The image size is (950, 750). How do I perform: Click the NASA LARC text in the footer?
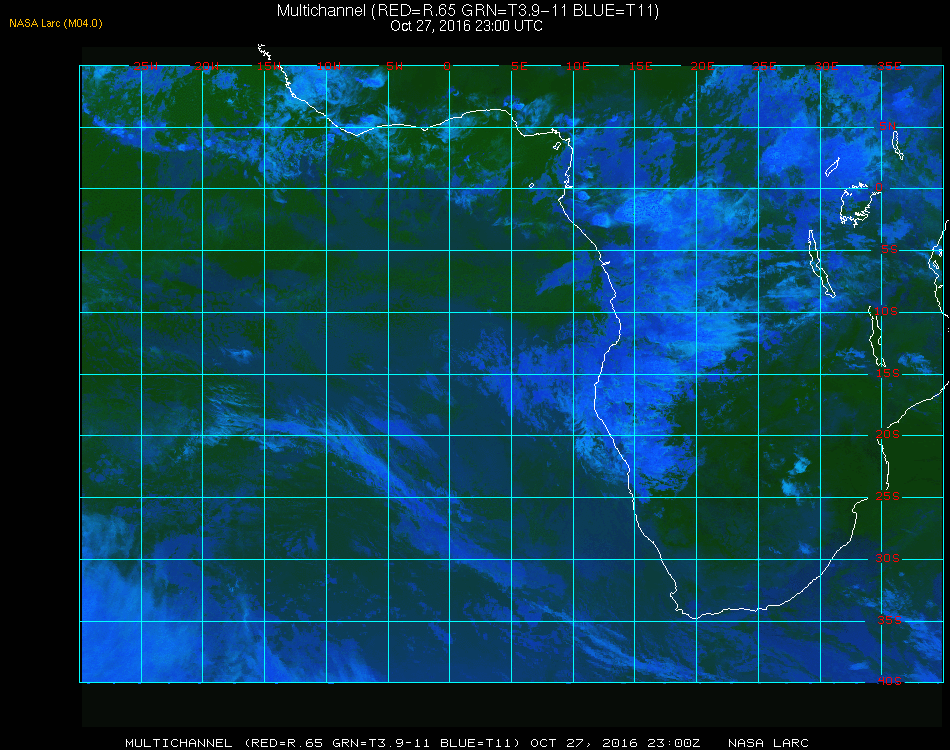[768, 743]
